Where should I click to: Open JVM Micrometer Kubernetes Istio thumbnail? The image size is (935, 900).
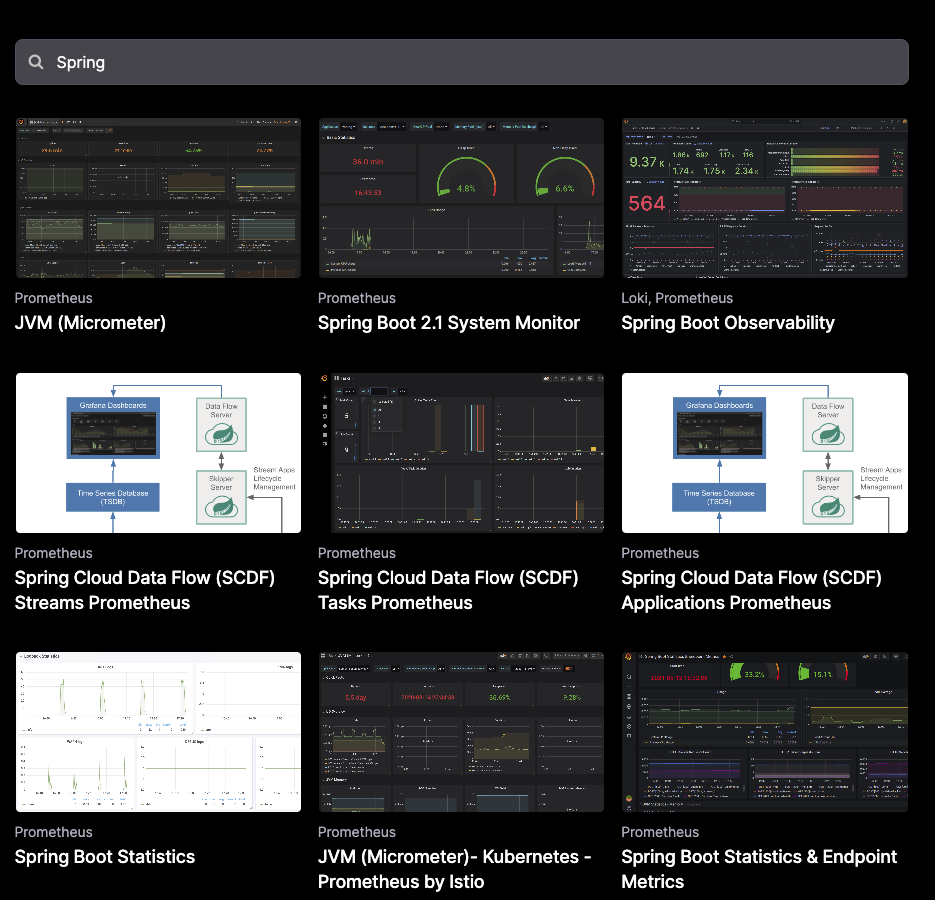[461, 732]
